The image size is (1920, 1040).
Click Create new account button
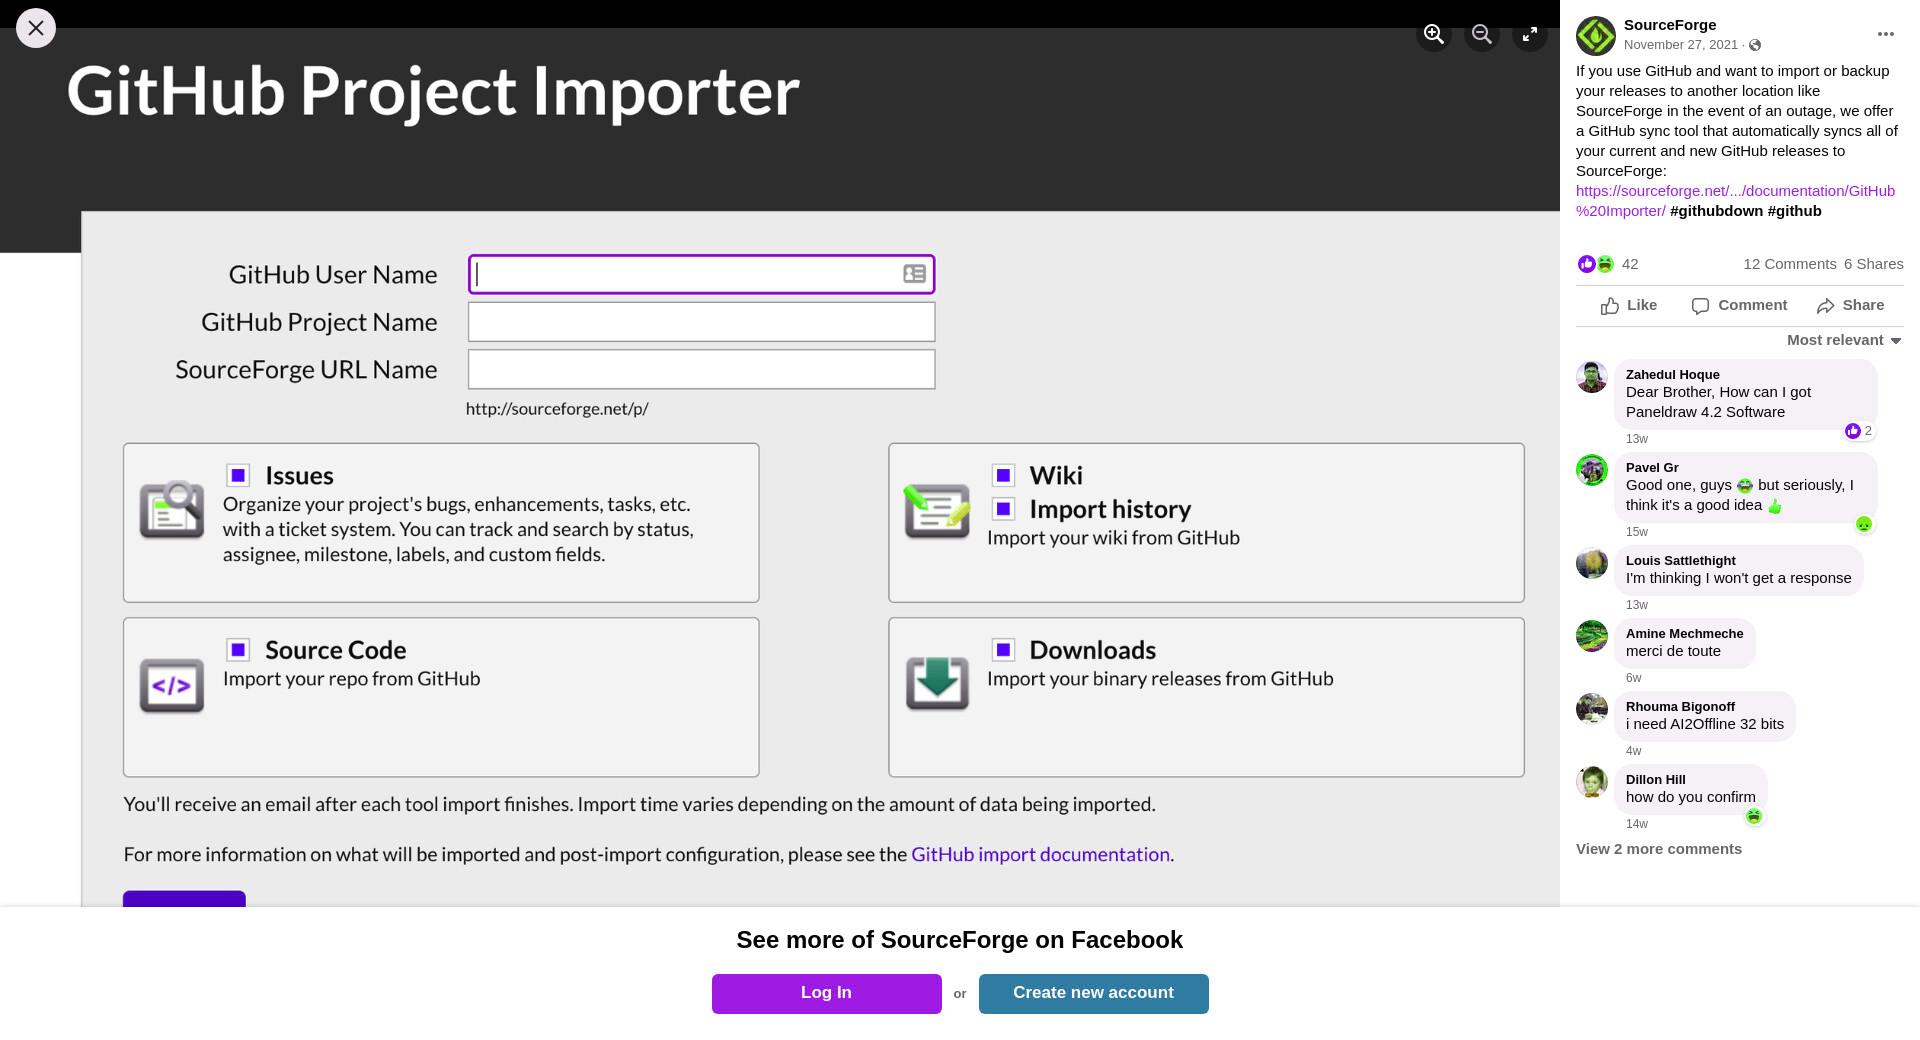point(1093,993)
